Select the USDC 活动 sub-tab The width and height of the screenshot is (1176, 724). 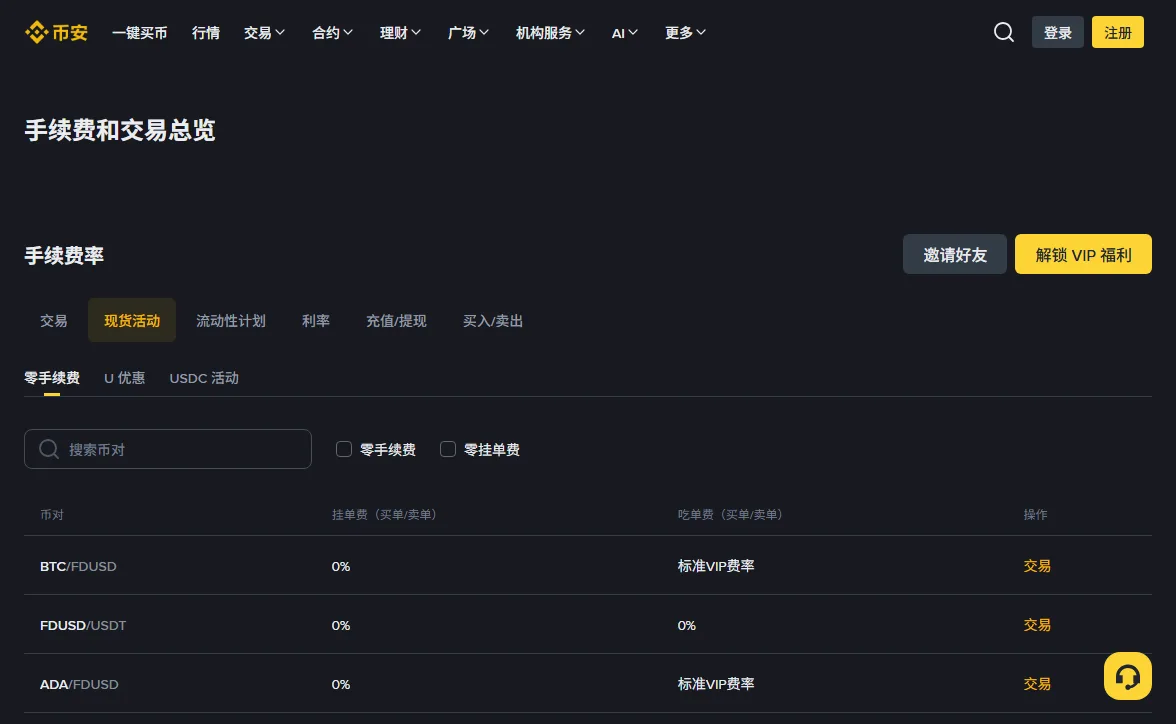point(204,378)
